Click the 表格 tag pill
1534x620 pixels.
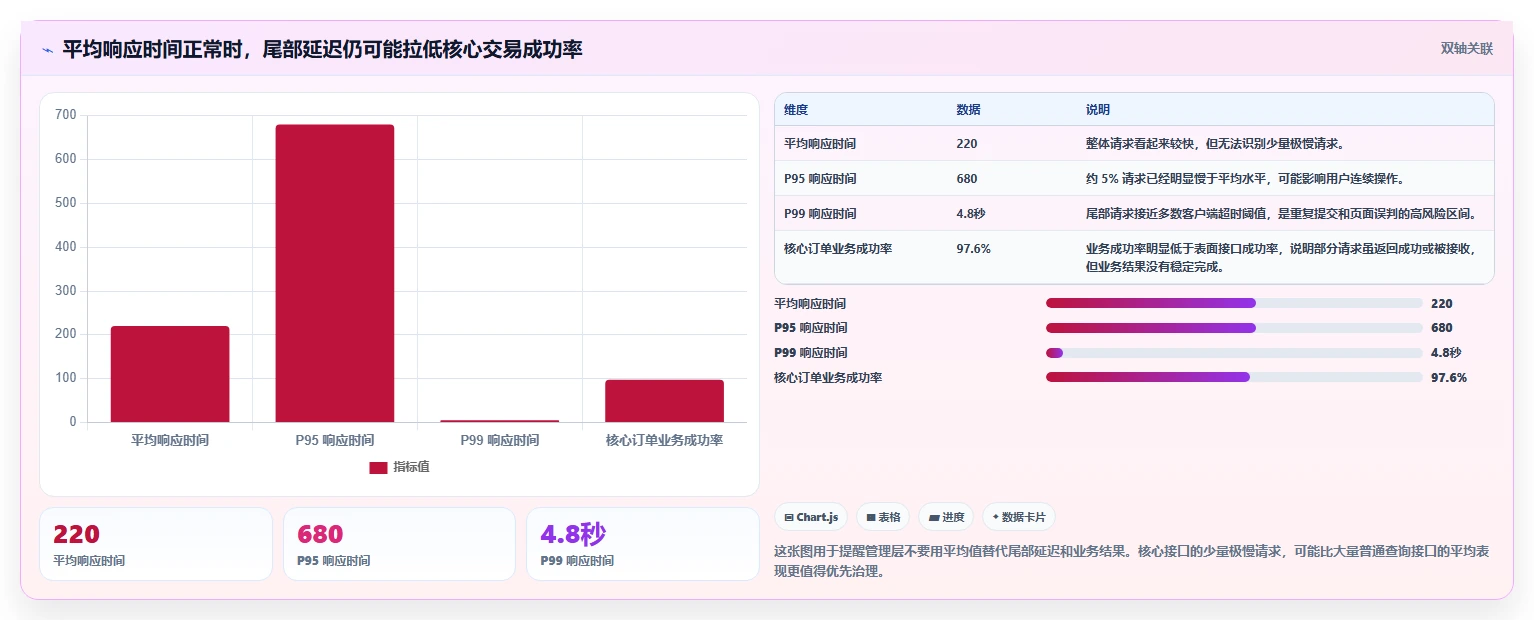883,517
